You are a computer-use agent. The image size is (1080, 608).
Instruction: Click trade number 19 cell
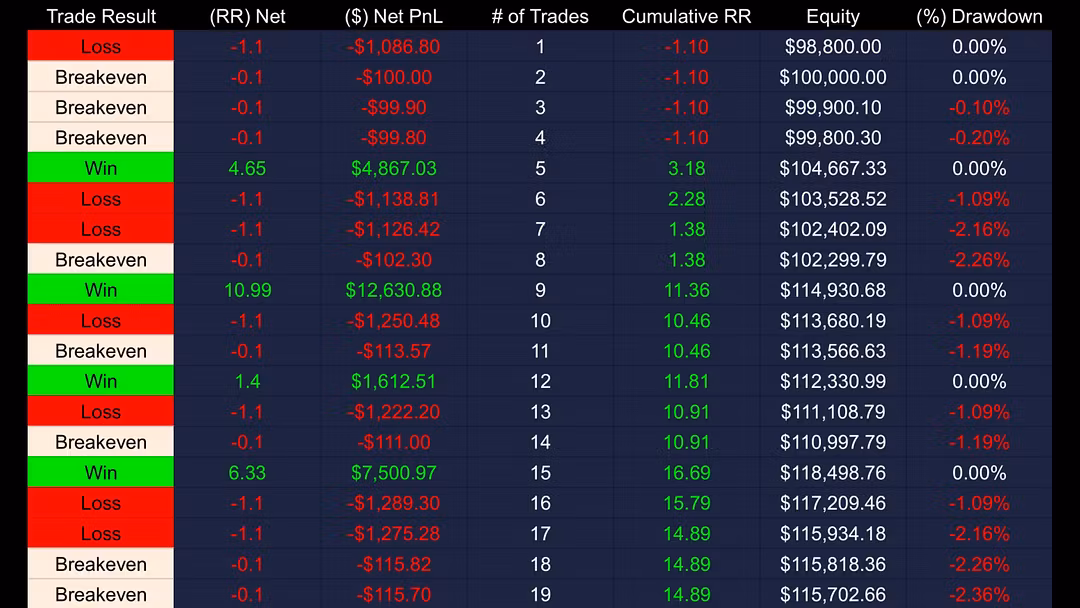(540, 594)
